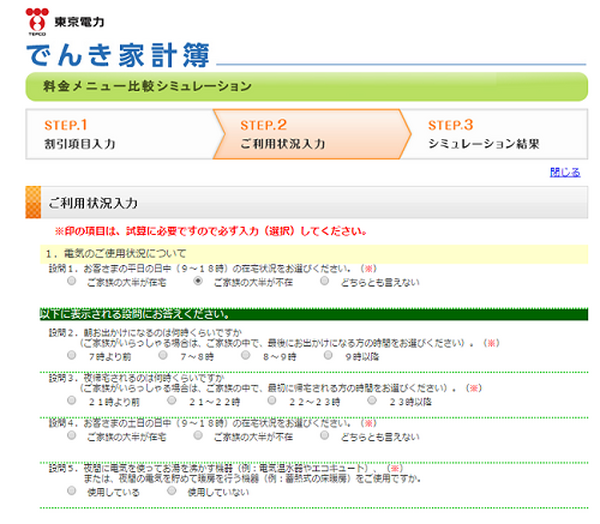Choose 9時以降 for 設問2
Viewport: 600px width, 524px height.
point(328,355)
